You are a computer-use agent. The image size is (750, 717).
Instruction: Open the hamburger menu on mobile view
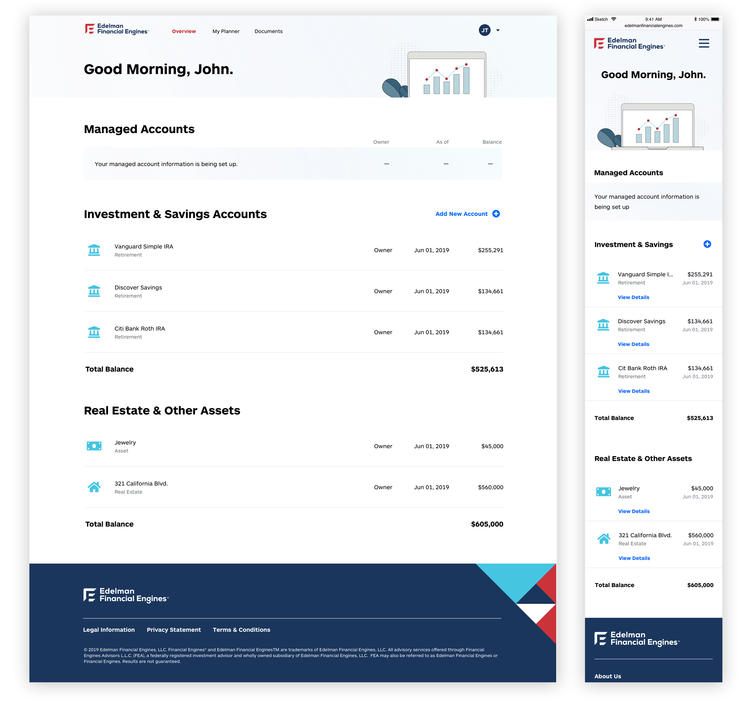coord(704,44)
